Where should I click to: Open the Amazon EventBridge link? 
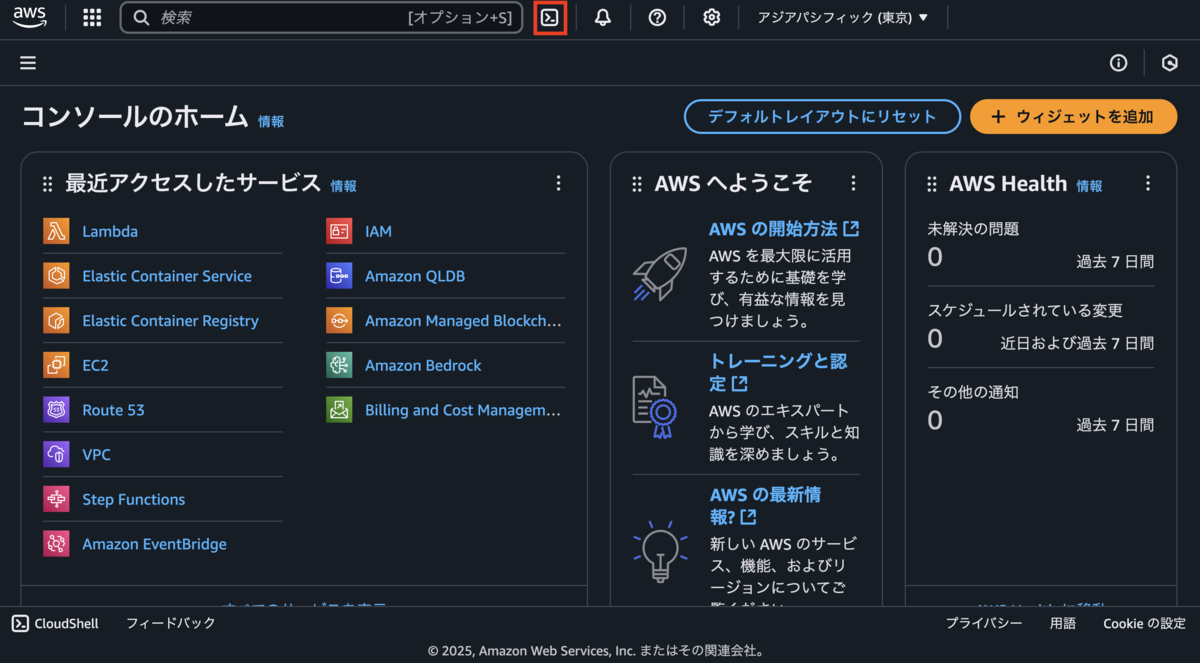pyautogui.click(x=154, y=544)
